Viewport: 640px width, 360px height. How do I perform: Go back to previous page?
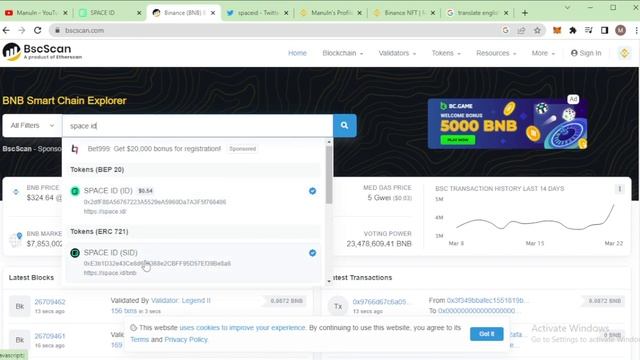pyautogui.click(x=6, y=30)
